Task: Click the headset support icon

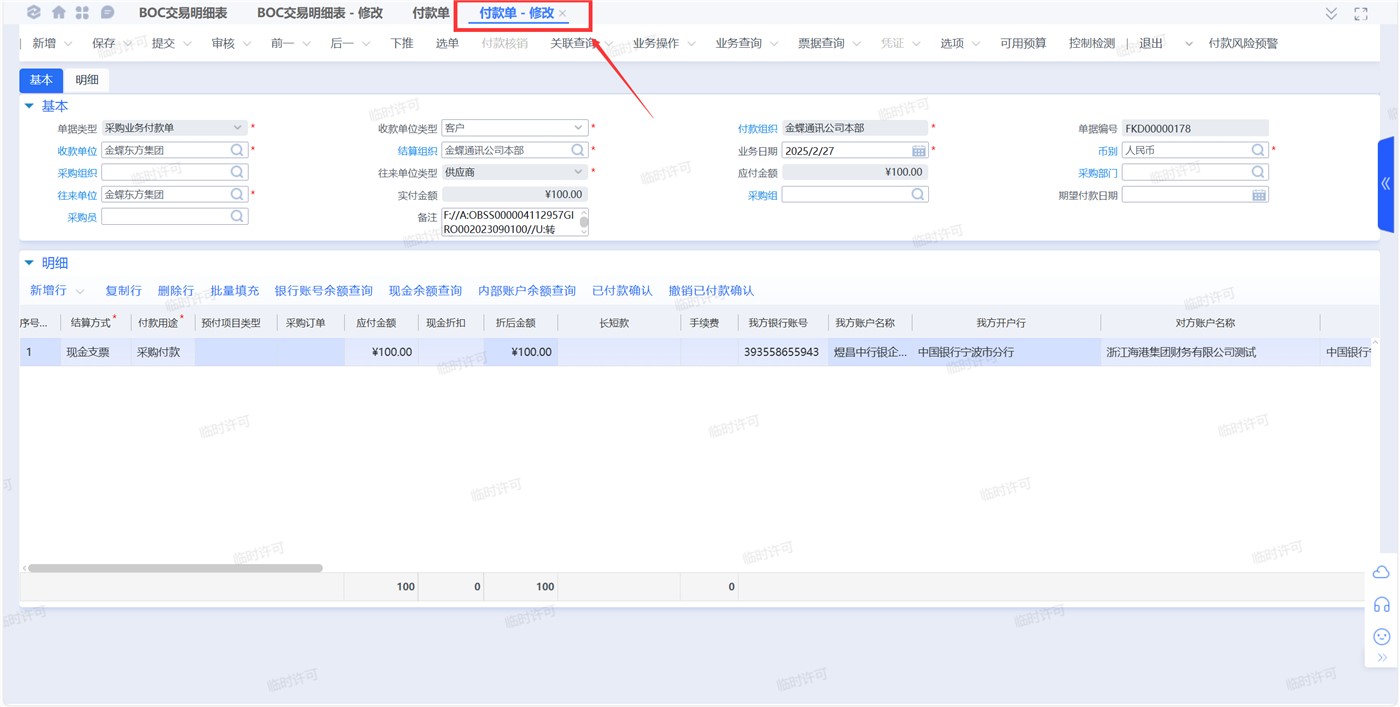Action: [1382, 604]
